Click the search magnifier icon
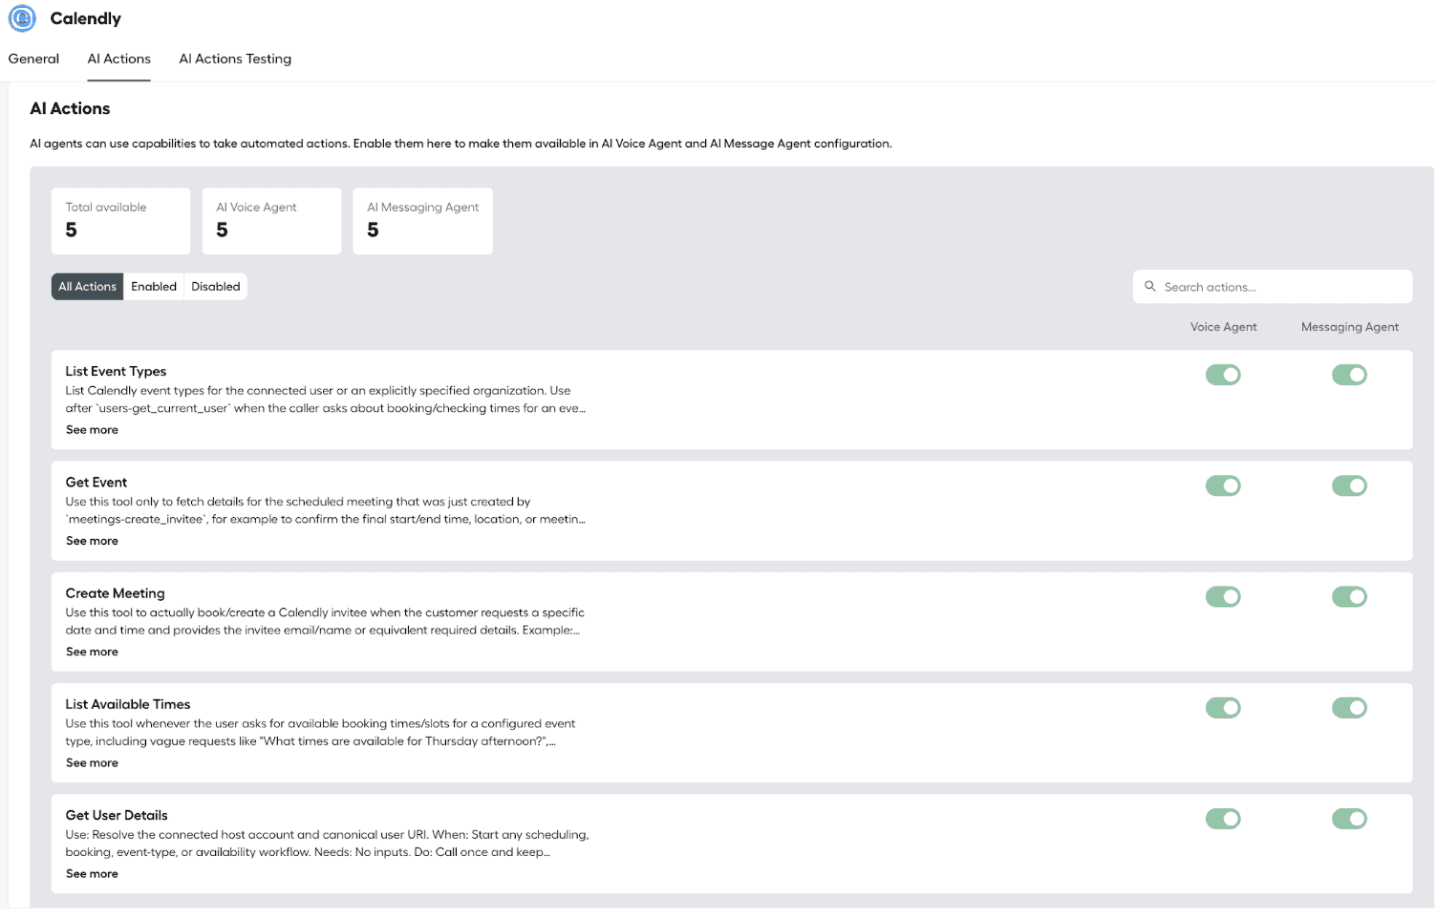The image size is (1441, 918). pyautogui.click(x=1150, y=286)
